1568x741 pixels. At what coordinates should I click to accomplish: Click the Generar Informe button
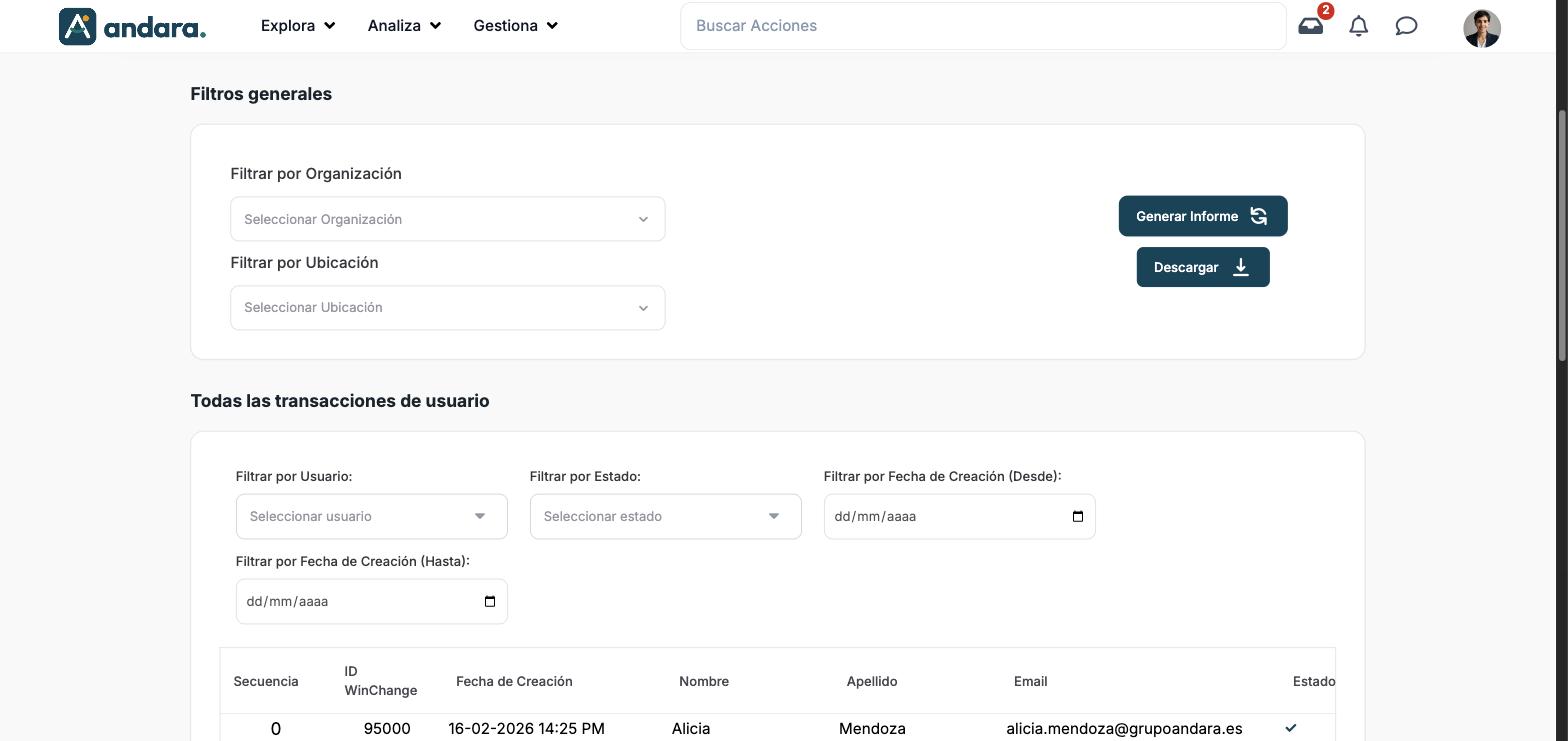point(1203,216)
